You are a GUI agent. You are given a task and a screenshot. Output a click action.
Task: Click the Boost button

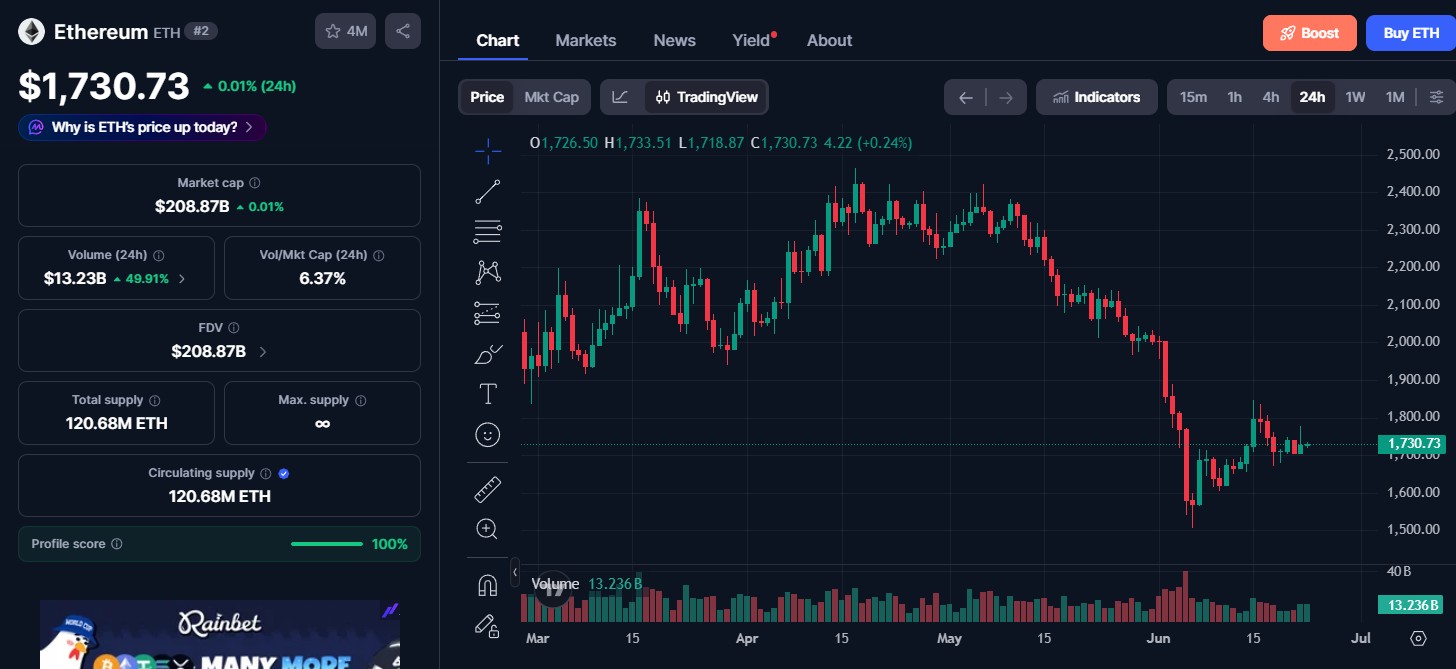point(1310,33)
